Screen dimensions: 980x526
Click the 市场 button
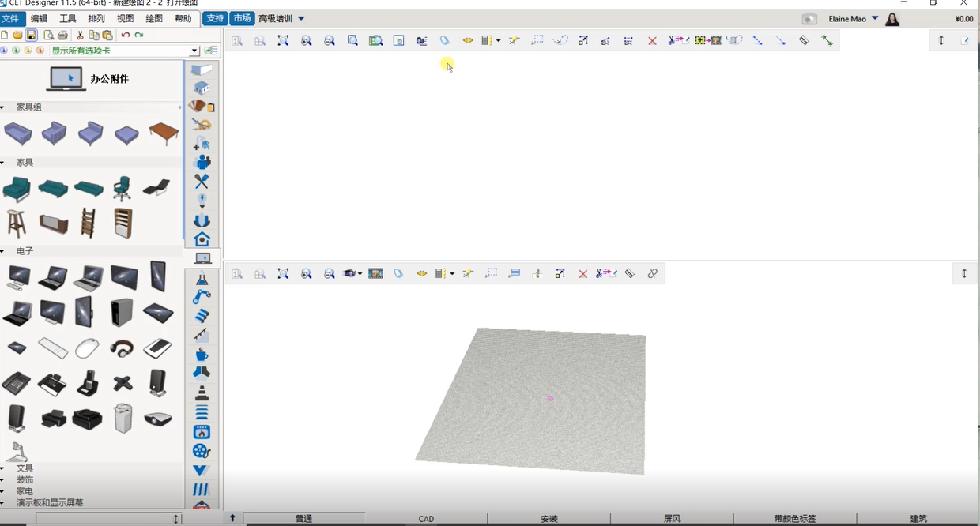click(242, 19)
